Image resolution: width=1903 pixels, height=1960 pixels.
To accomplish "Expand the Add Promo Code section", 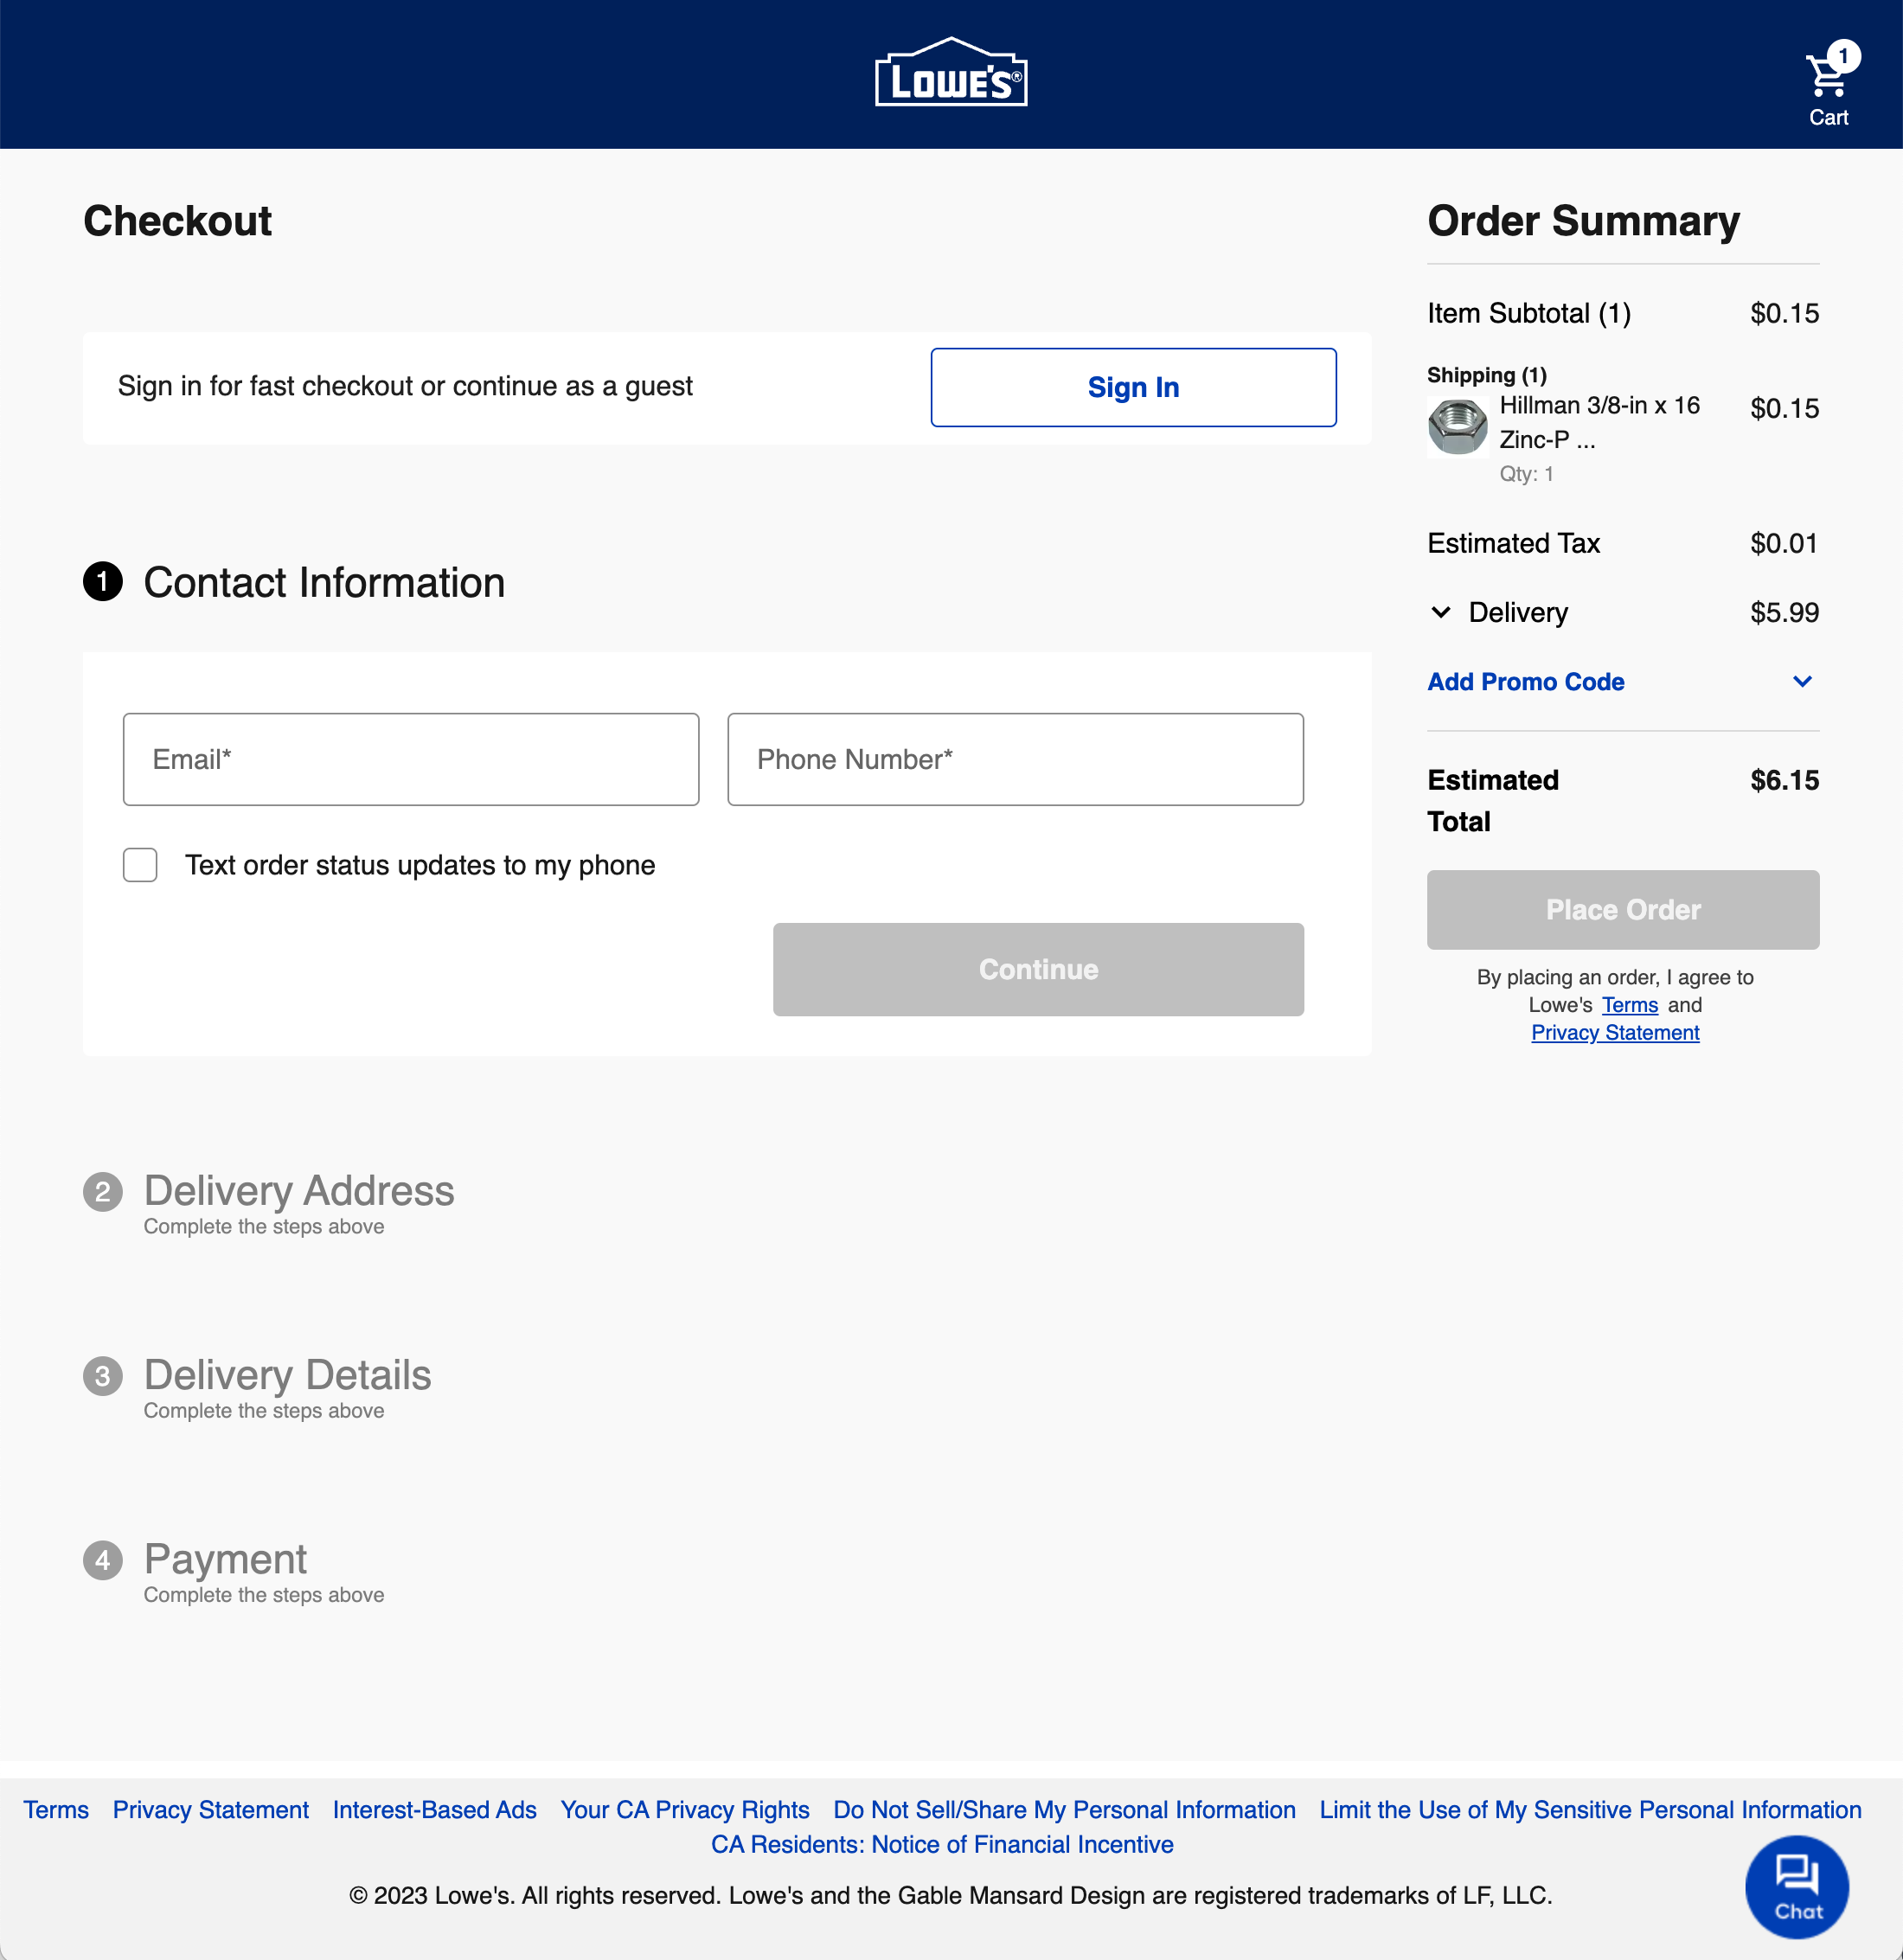I will click(1525, 681).
